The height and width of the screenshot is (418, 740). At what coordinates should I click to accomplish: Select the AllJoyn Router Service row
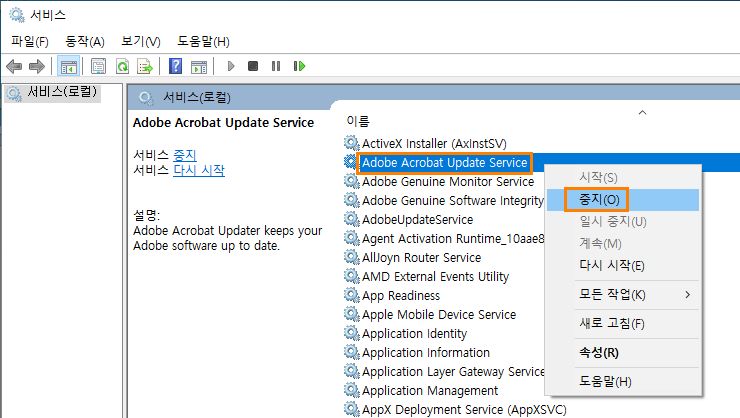pyautogui.click(x=421, y=258)
